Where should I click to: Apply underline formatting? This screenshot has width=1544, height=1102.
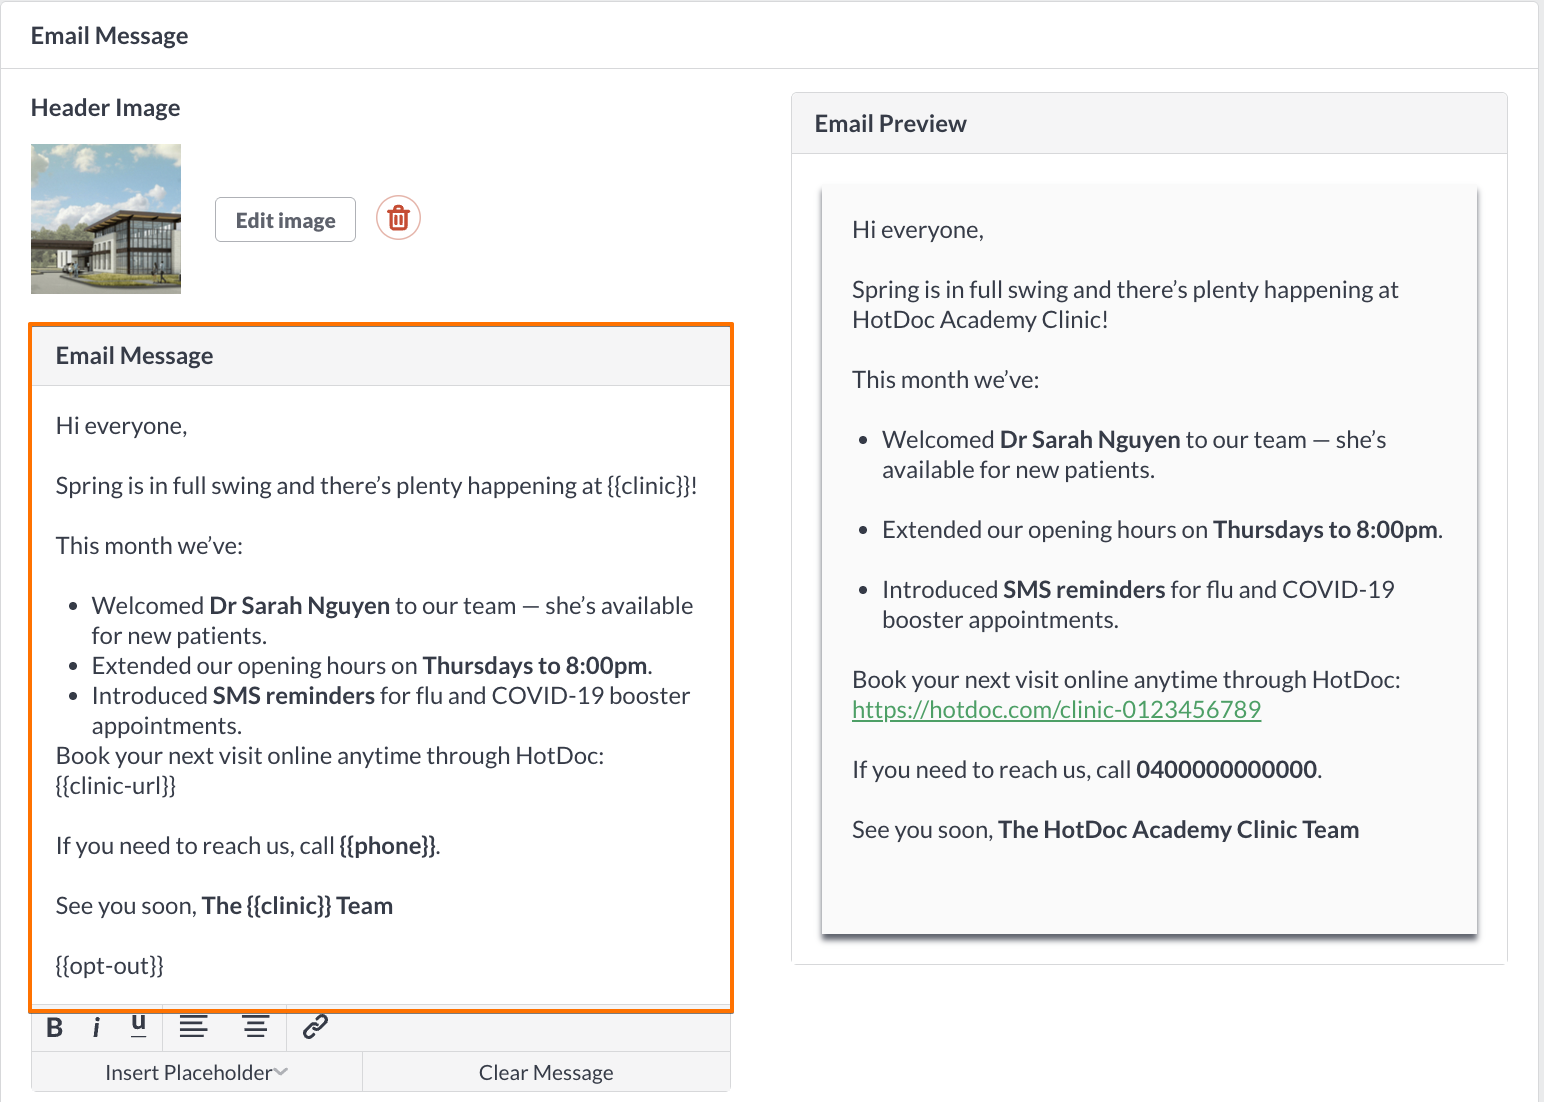tap(138, 1026)
